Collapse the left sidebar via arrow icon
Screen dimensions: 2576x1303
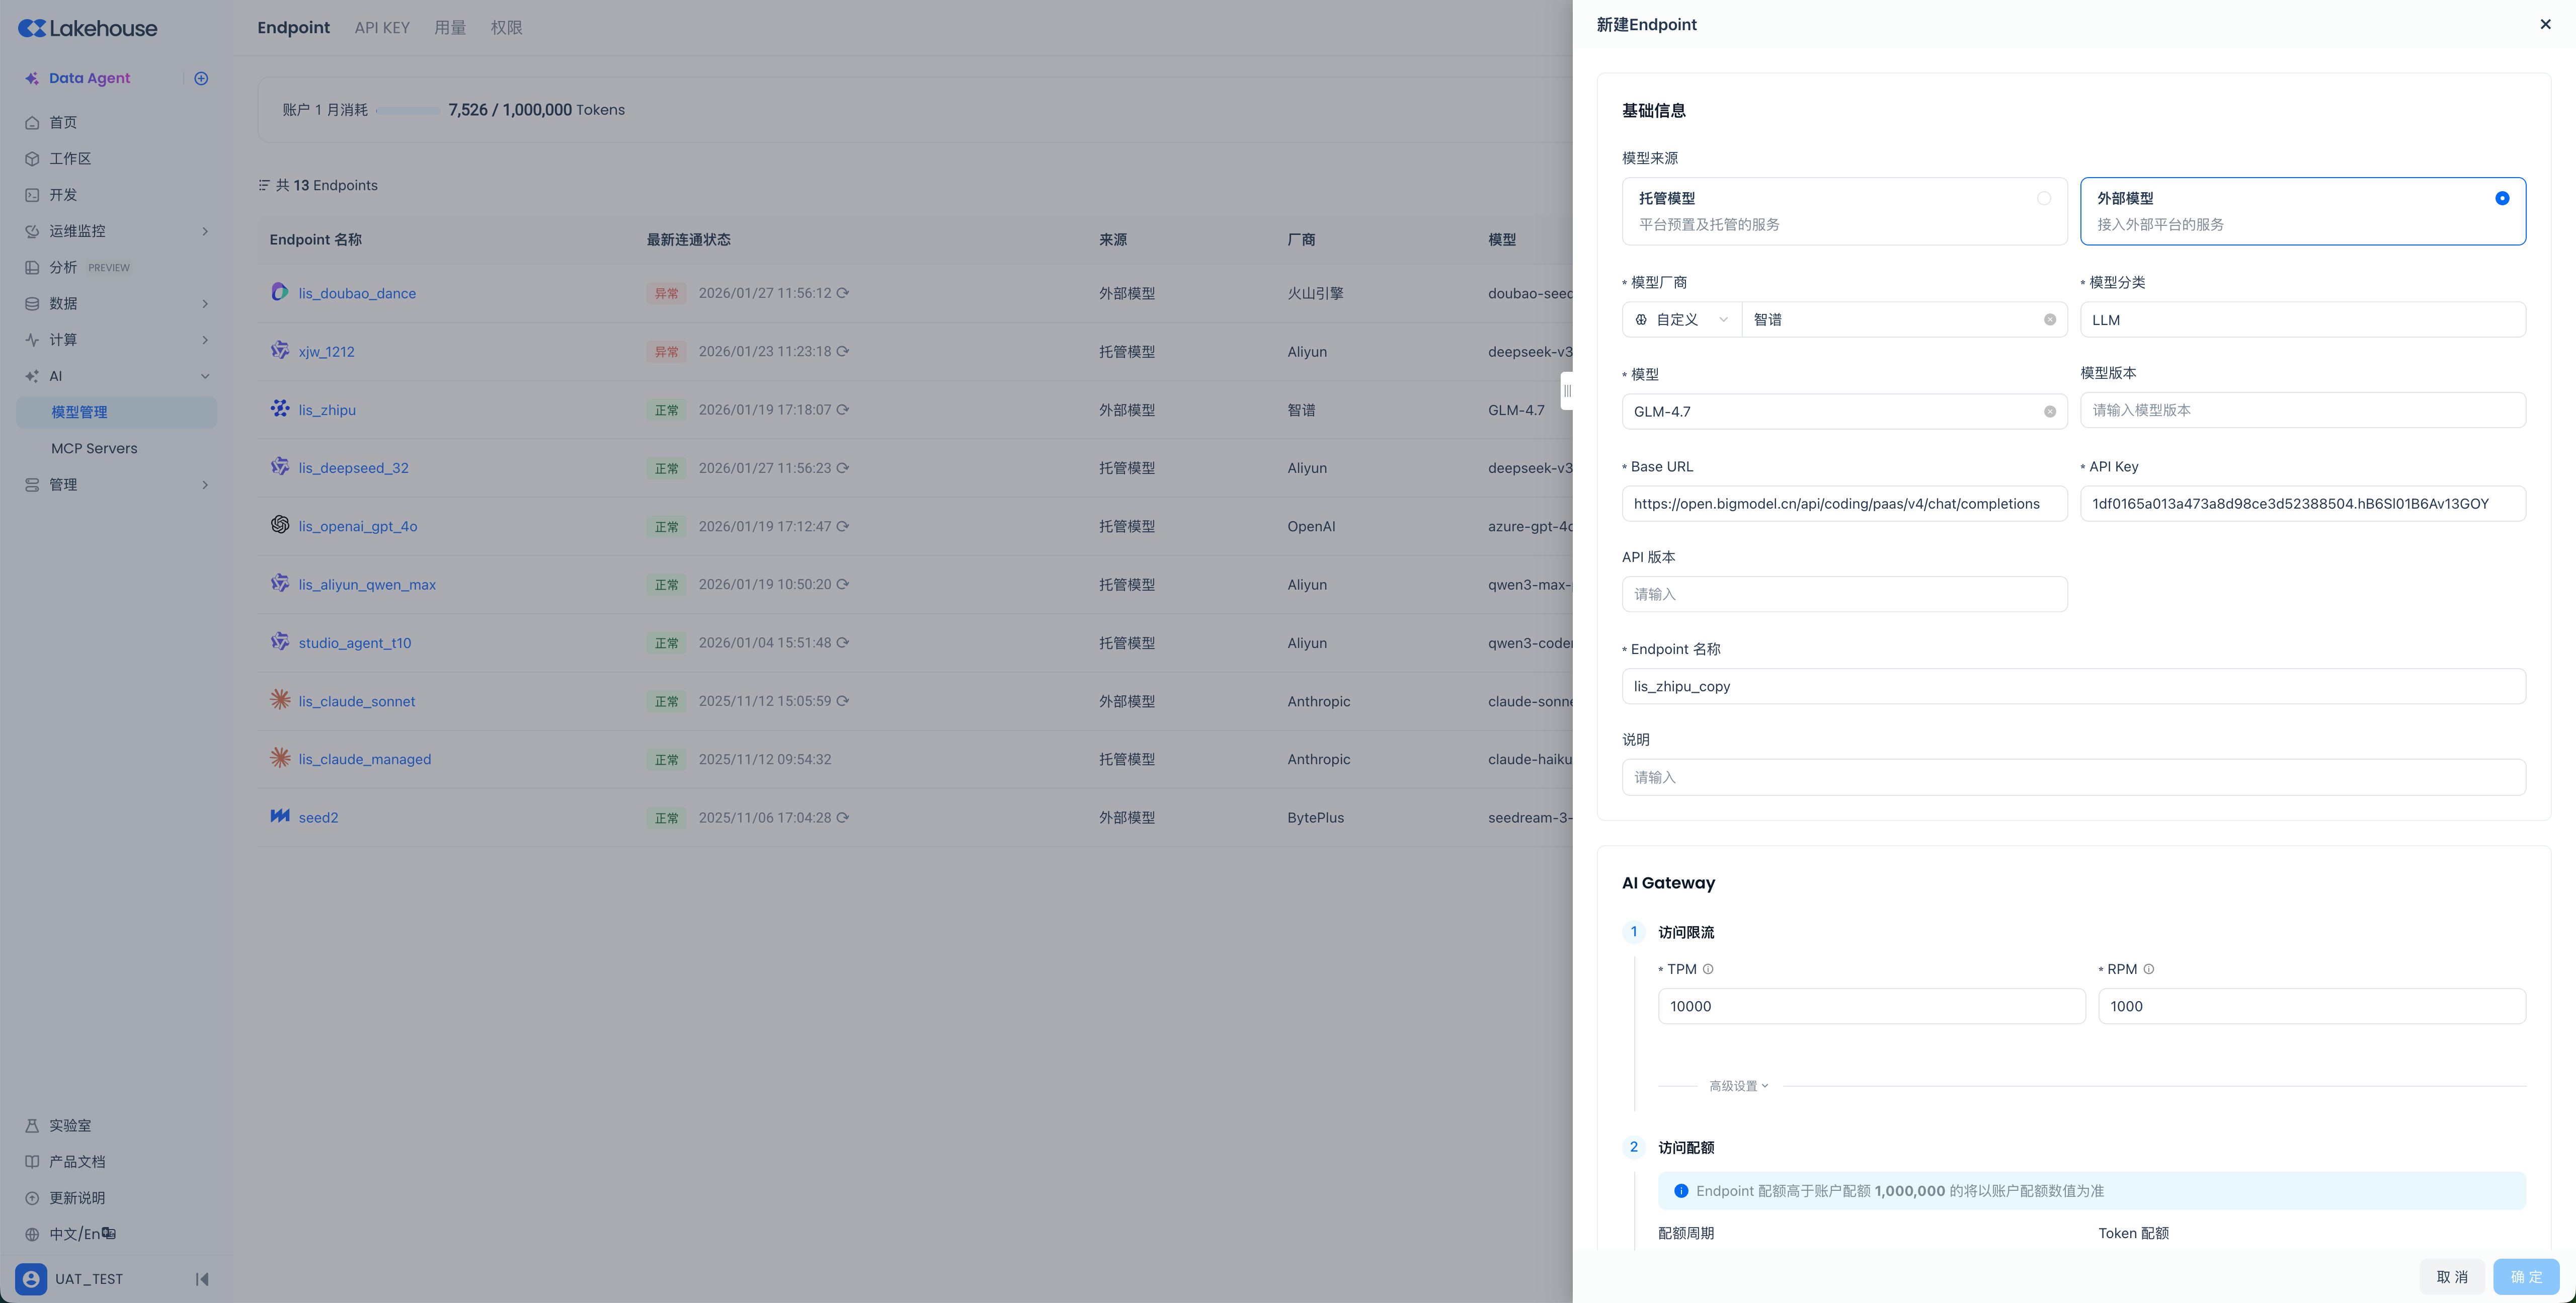202,1279
